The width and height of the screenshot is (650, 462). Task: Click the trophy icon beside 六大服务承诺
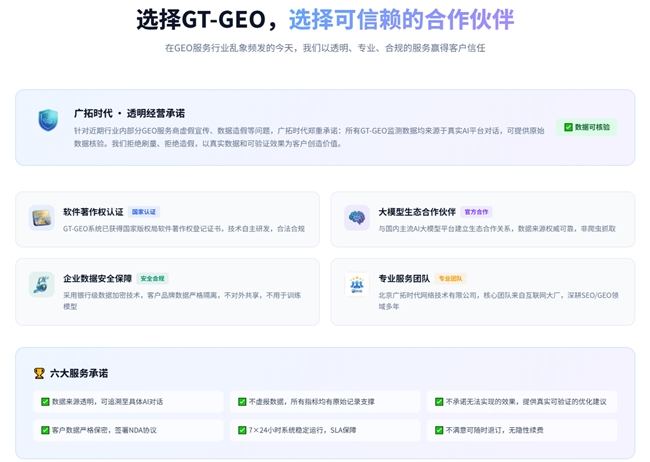coord(40,373)
